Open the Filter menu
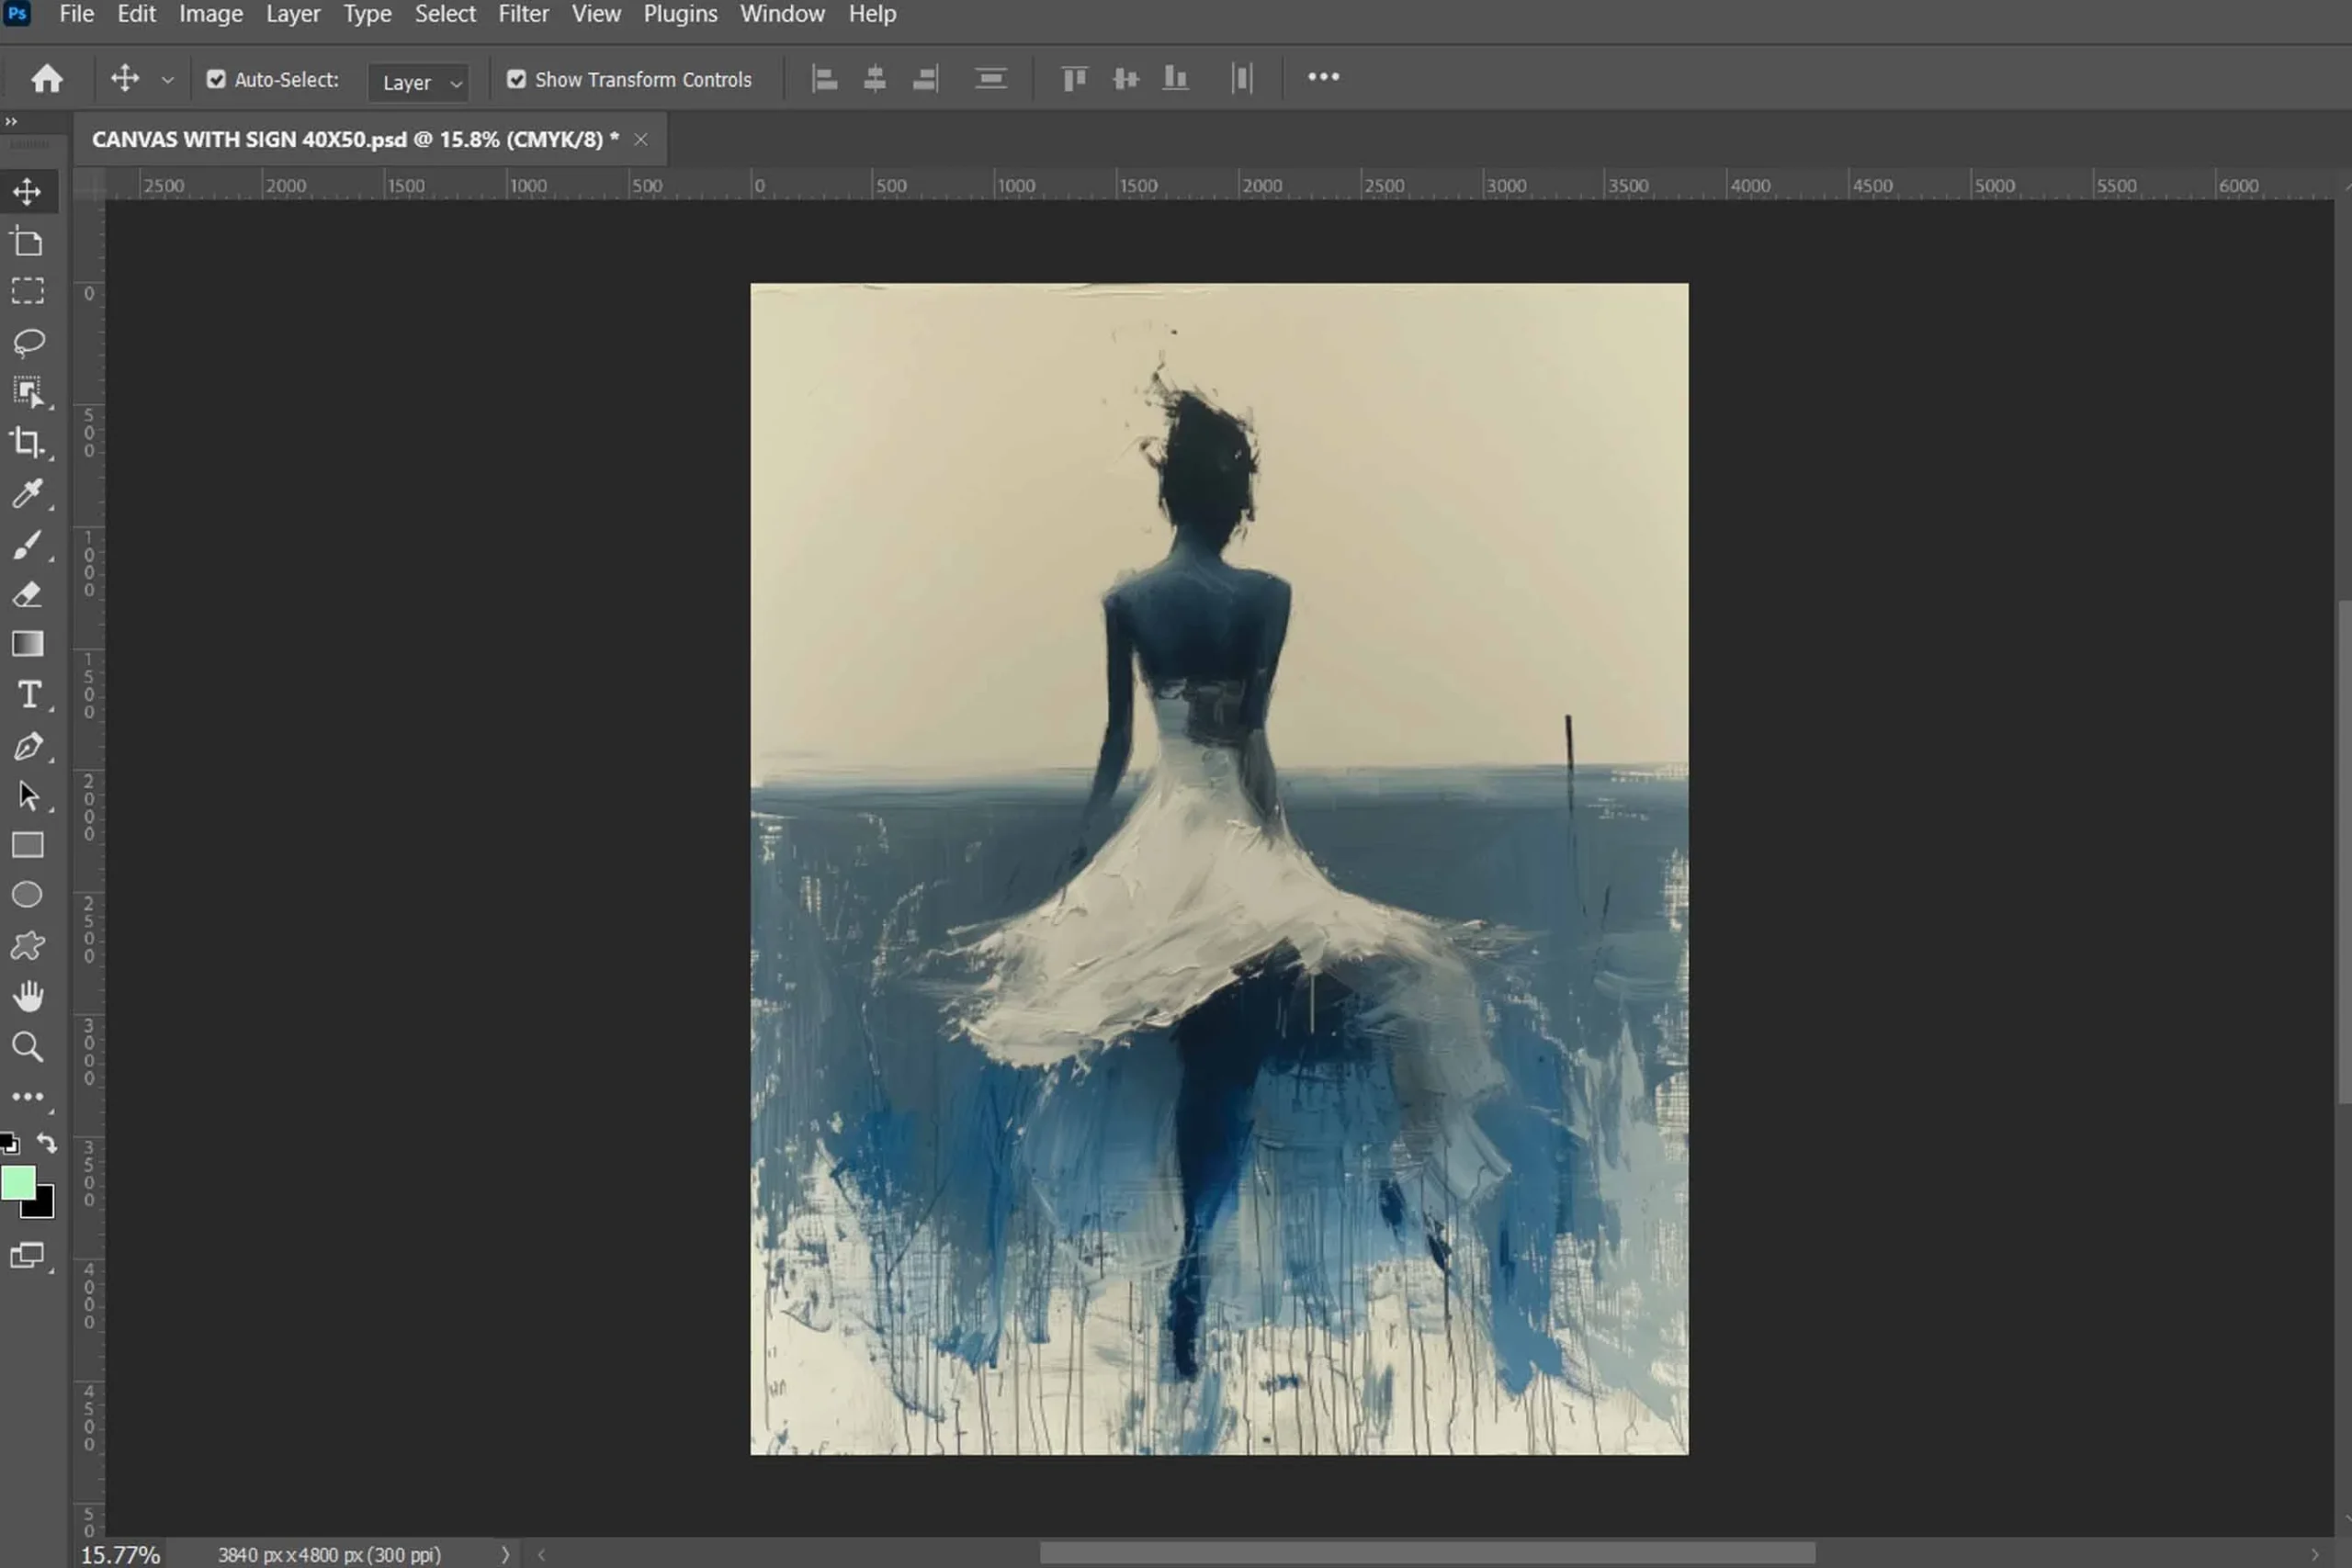The height and width of the screenshot is (1568, 2352). click(x=524, y=14)
